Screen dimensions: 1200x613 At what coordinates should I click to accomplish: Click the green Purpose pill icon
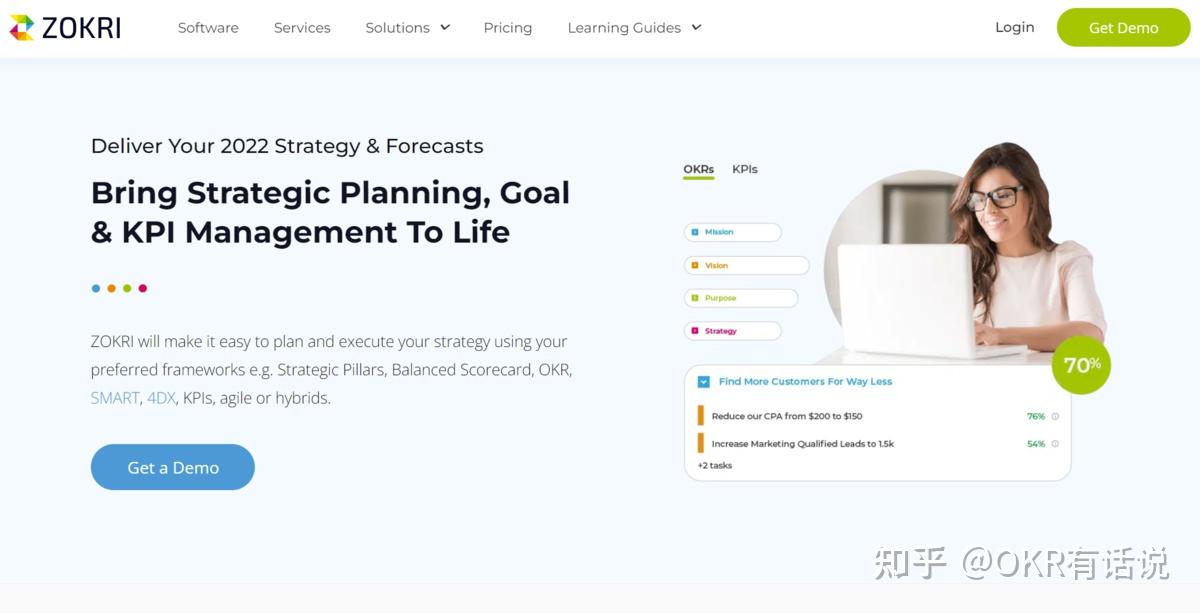(695, 298)
